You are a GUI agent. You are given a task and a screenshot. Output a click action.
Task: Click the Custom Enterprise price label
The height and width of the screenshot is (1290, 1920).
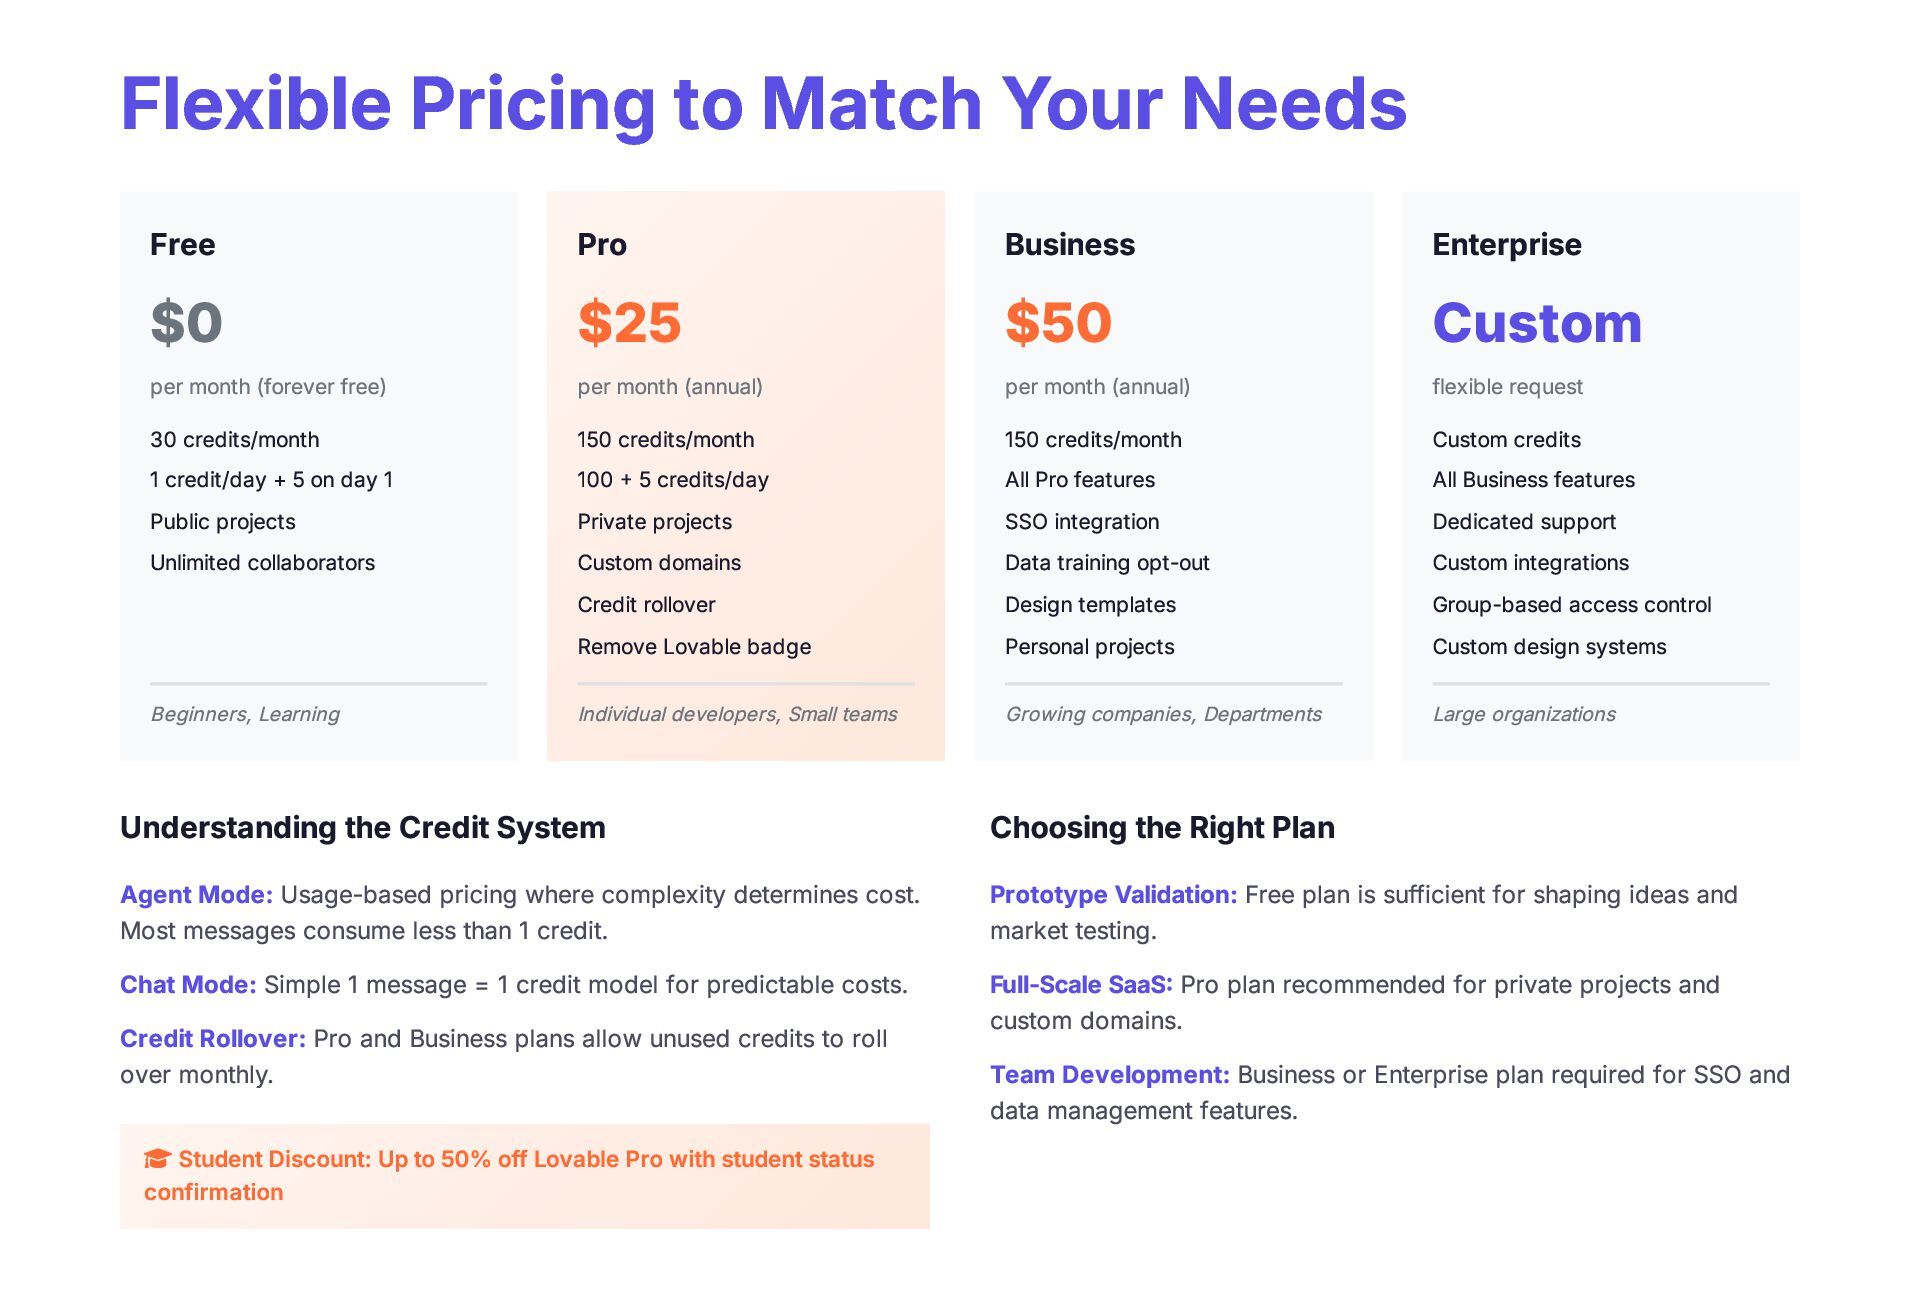point(1537,323)
